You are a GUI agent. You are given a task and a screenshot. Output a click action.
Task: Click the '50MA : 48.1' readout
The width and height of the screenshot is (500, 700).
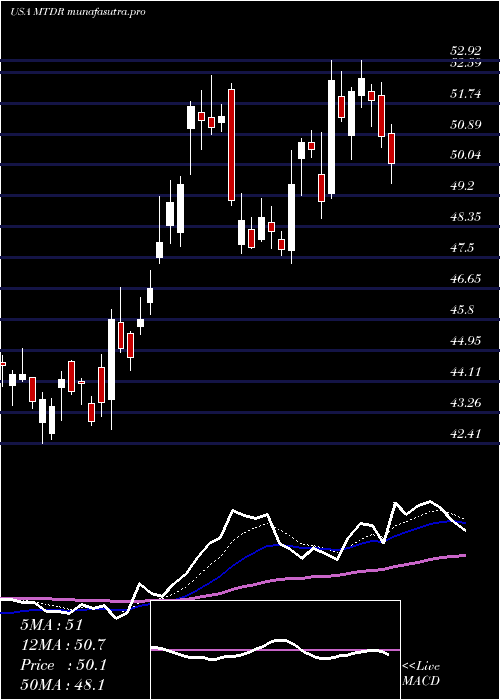coord(63,686)
